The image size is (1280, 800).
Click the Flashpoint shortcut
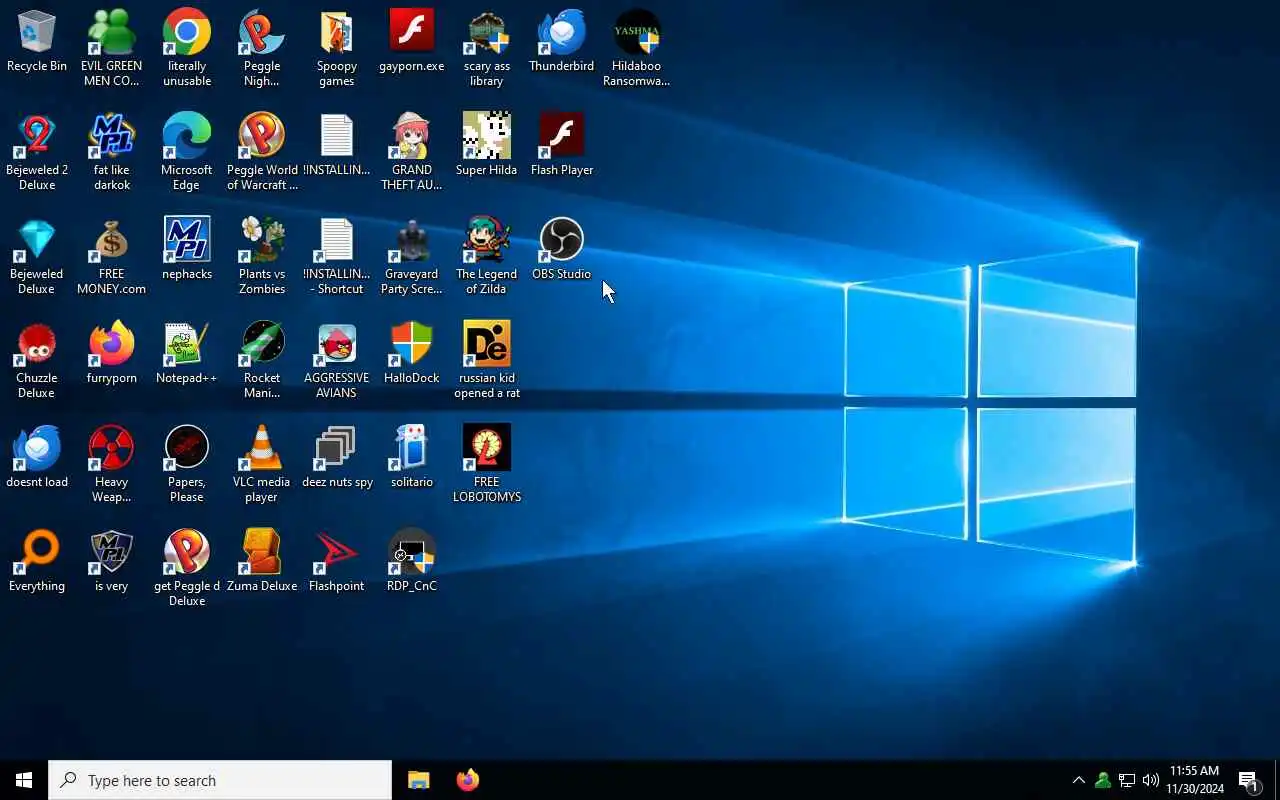point(337,562)
